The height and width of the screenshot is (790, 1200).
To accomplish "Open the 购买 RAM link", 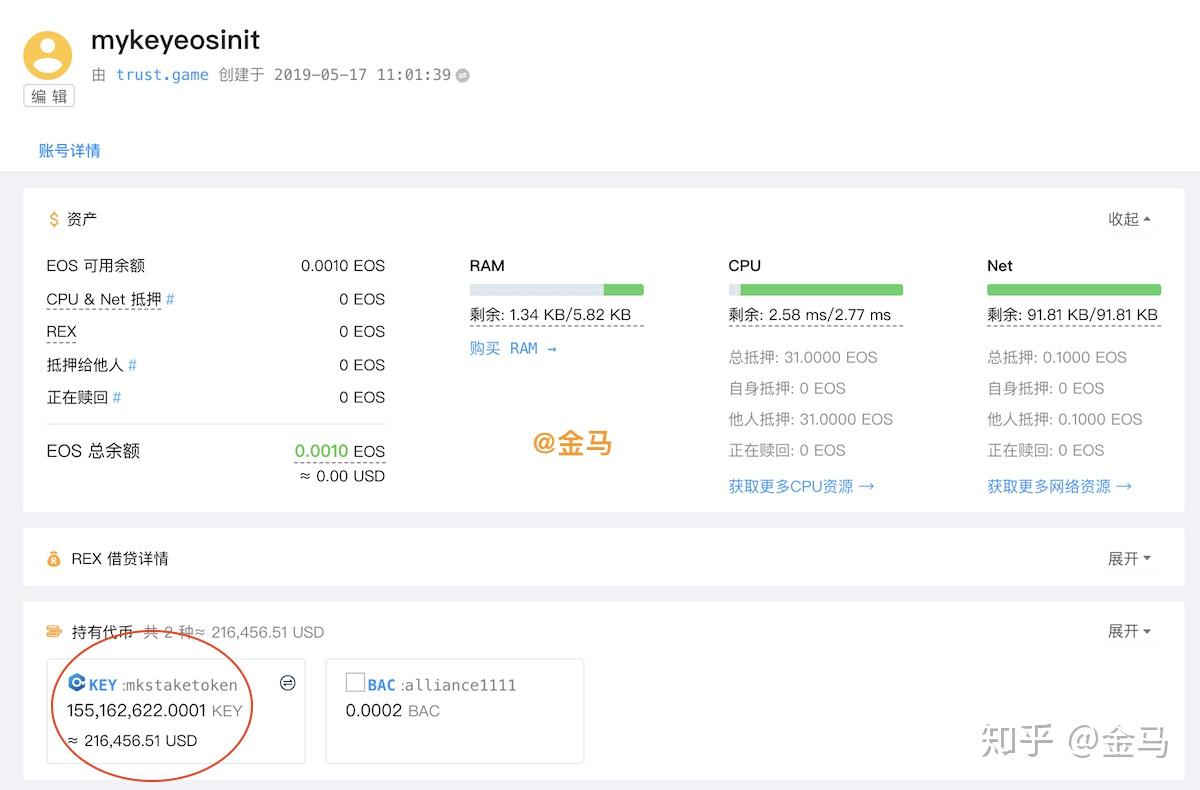I will 513,348.
